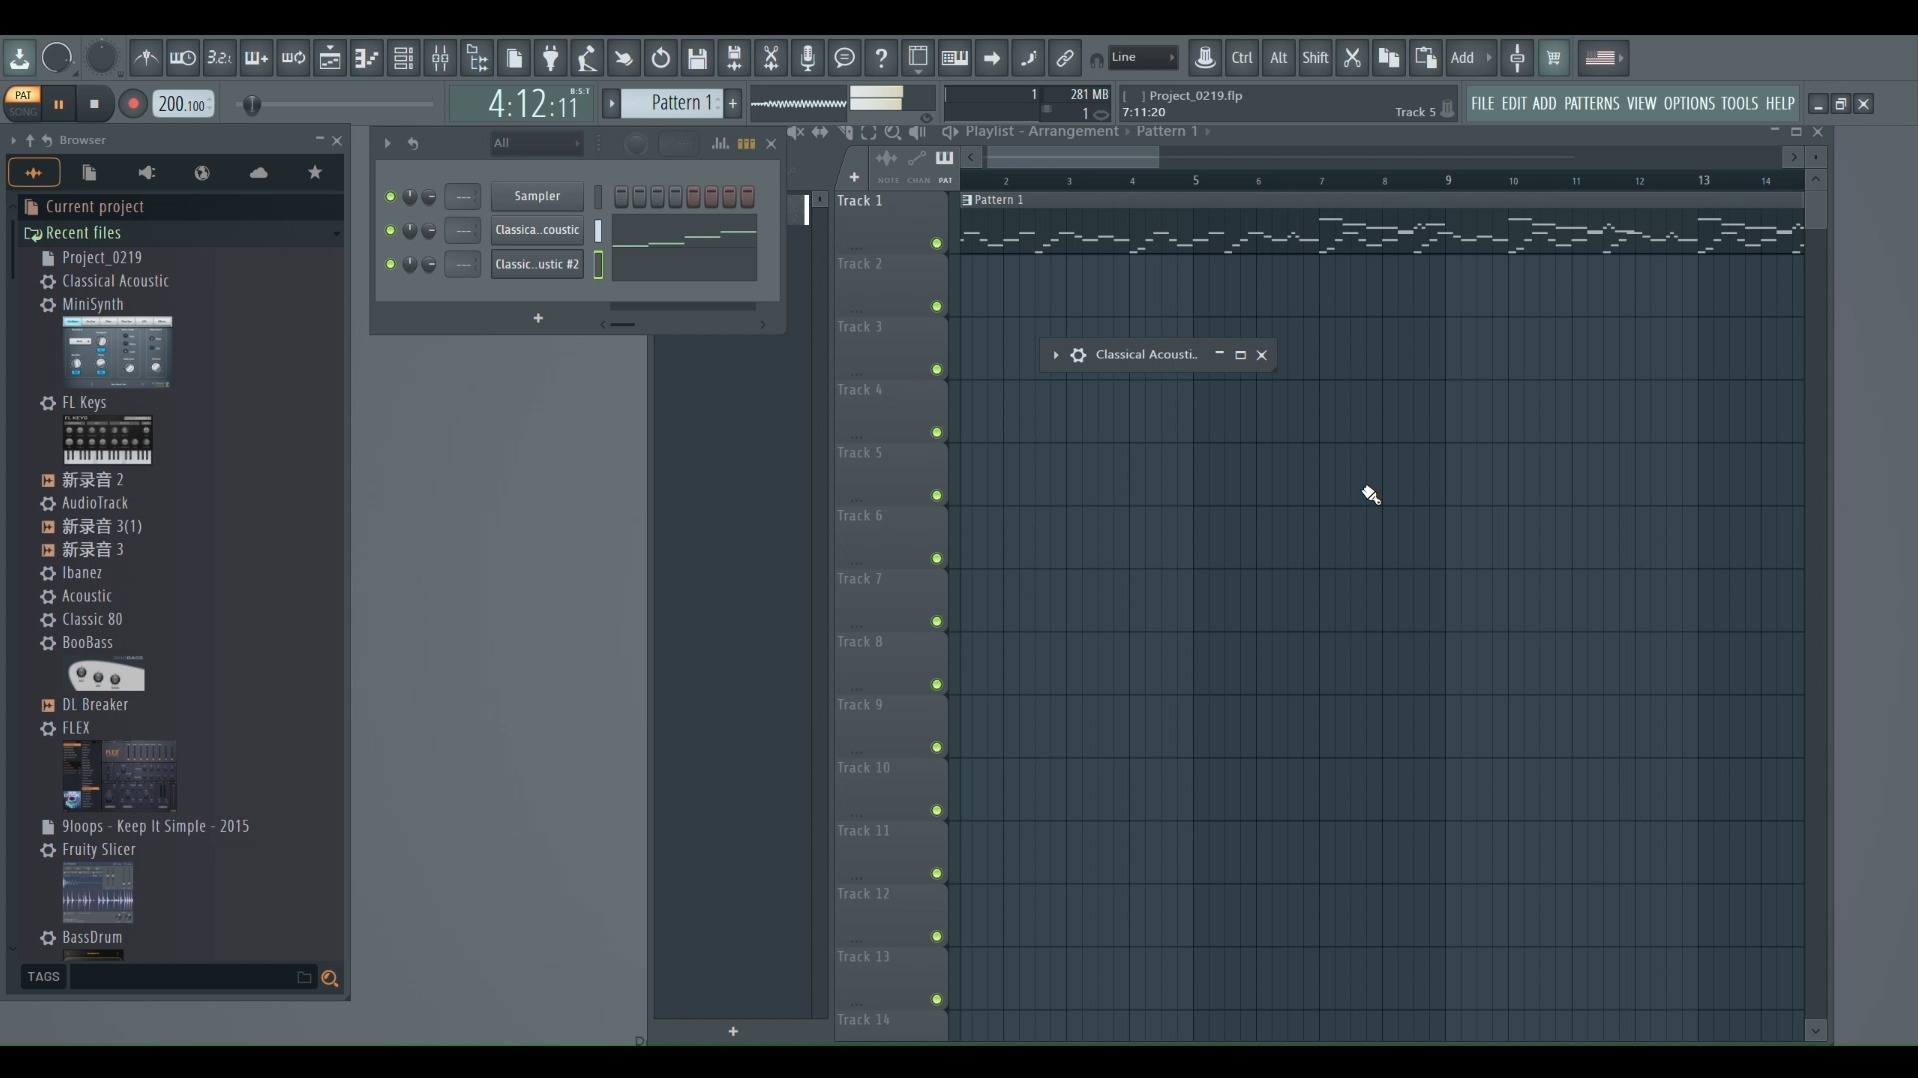This screenshot has height=1078, width=1918.
Task: Click the graph editor bars icon in Channel Rack
Action: (x=720, y=144)
